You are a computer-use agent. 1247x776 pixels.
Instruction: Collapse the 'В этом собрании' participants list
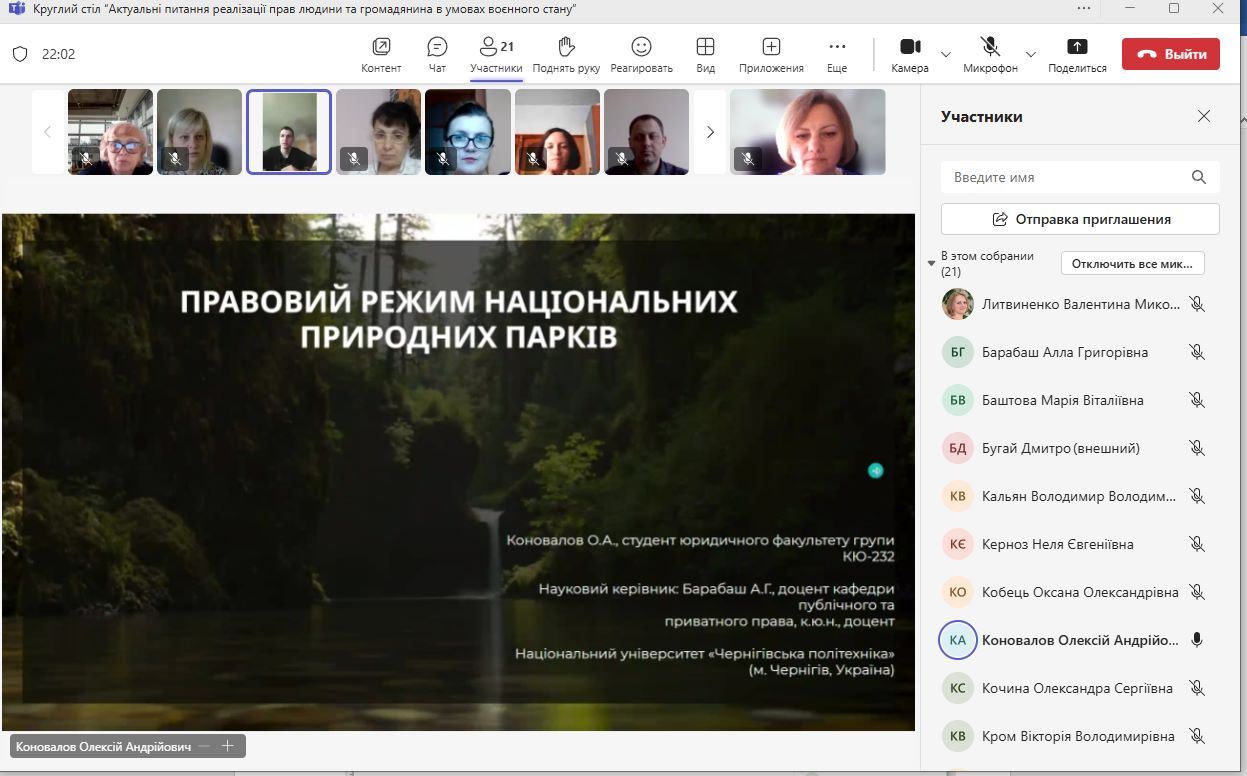(x=932, y=264)
